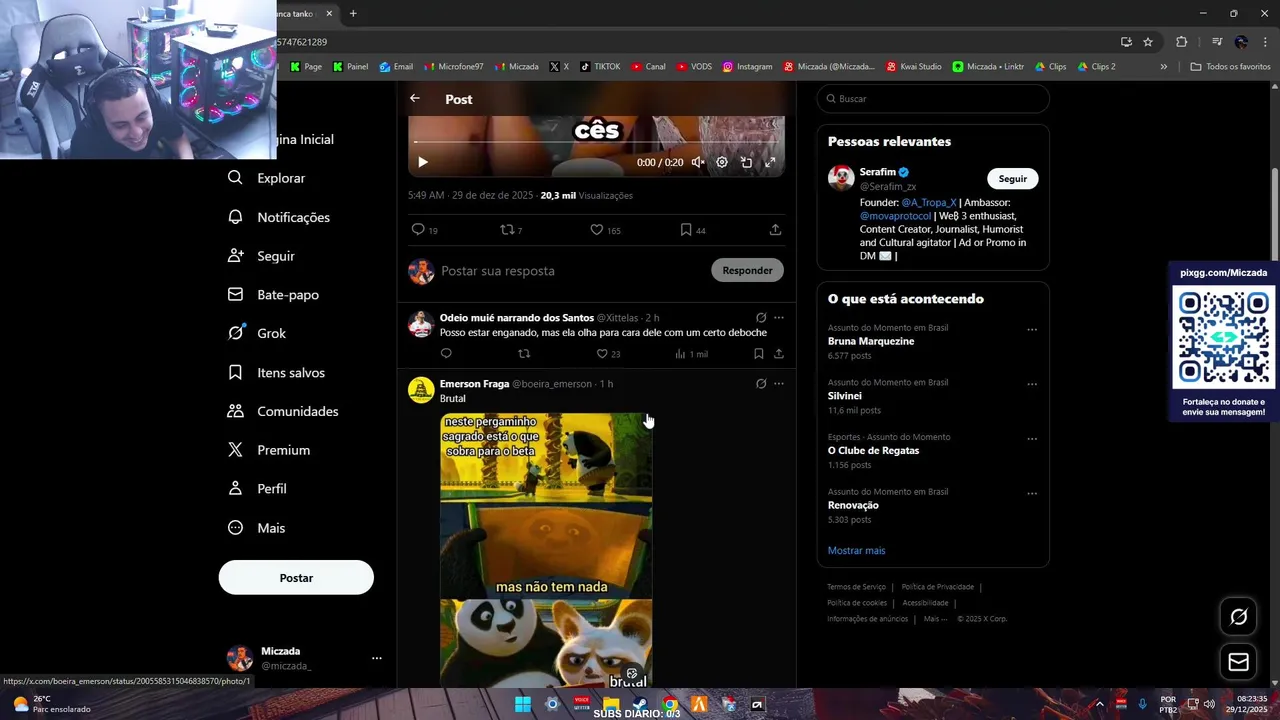Viewport: 1280px width, 720px height.
Task: Open the Instagram bookmark
Action: (747, 67)
